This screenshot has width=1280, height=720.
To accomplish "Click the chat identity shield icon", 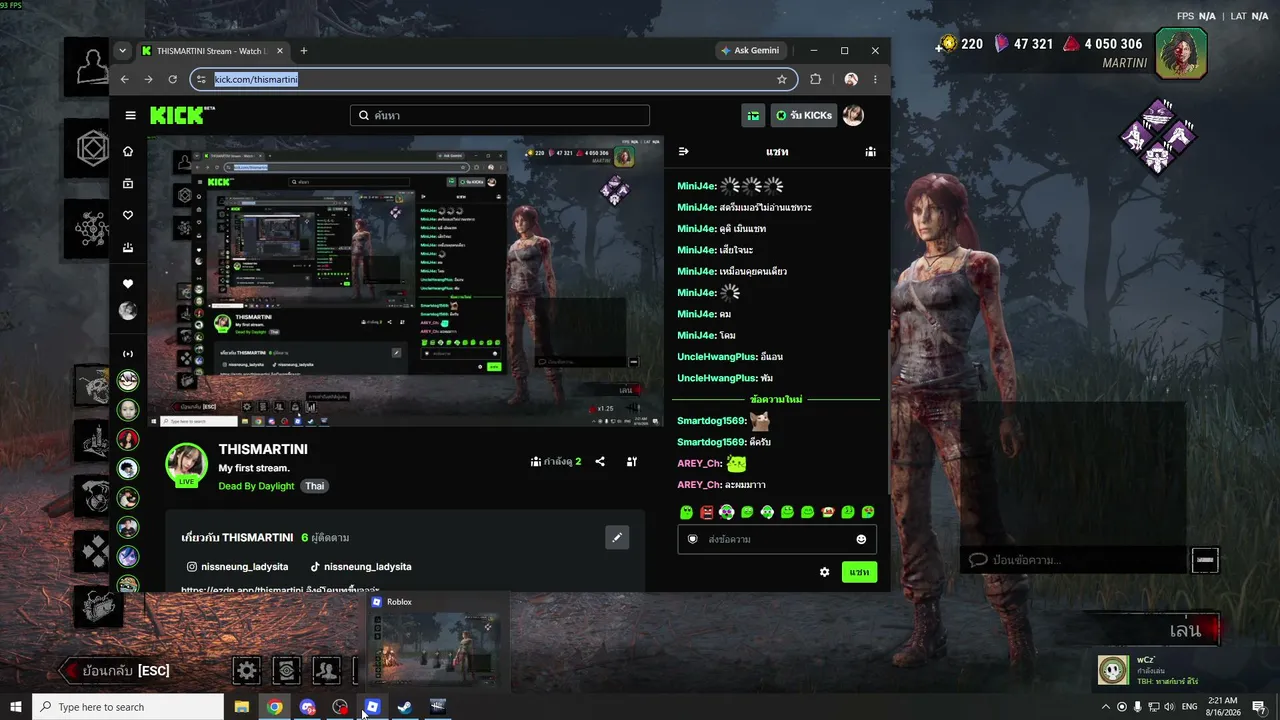I will pyautogui.click(x=692, y=539).
